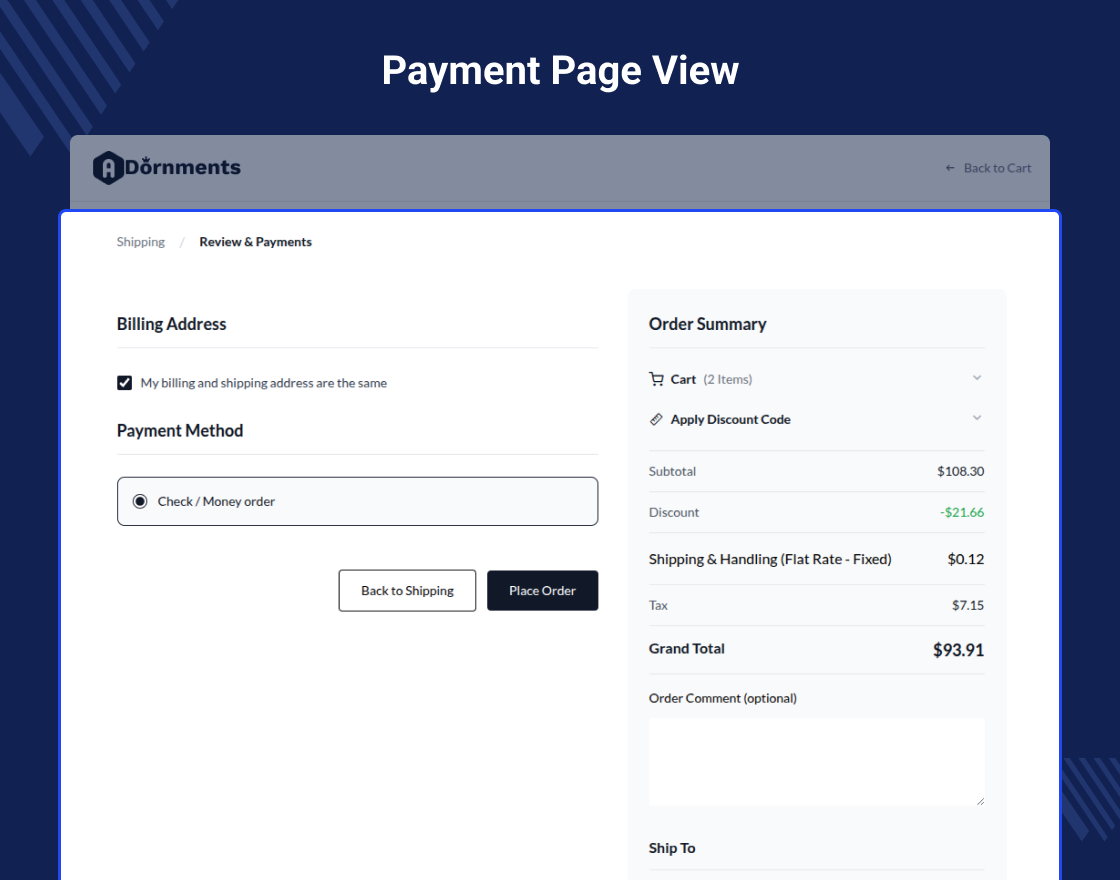Click the Dornments brand name text
The image size is (1120, 880).
183,167
